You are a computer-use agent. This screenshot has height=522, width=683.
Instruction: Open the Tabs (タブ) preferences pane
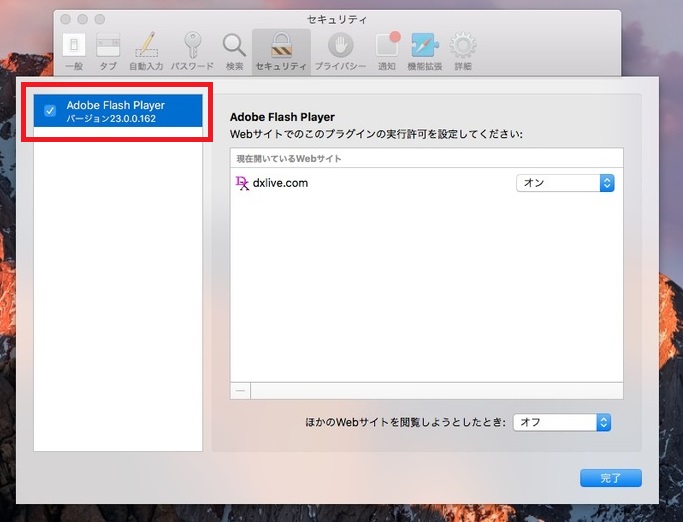pos(108,52)
